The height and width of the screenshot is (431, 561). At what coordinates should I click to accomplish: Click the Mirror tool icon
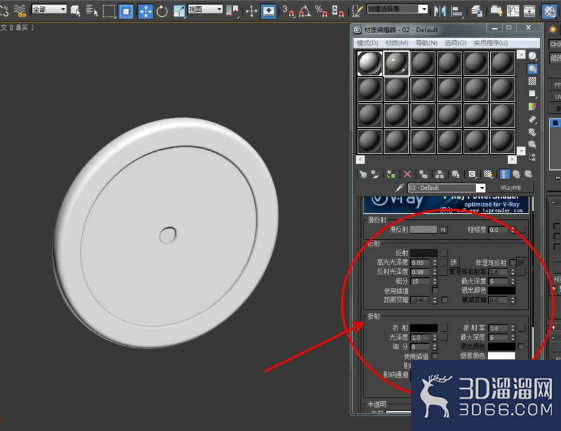pos(440,11)
